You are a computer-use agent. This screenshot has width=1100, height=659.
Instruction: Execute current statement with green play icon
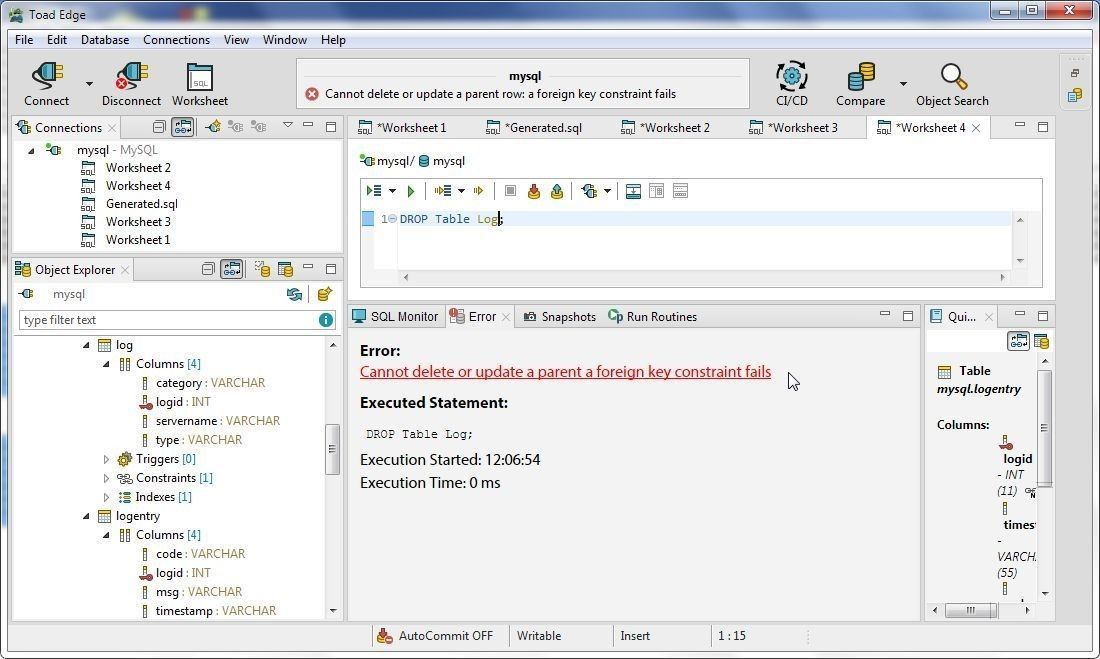[x=411, y=191]
